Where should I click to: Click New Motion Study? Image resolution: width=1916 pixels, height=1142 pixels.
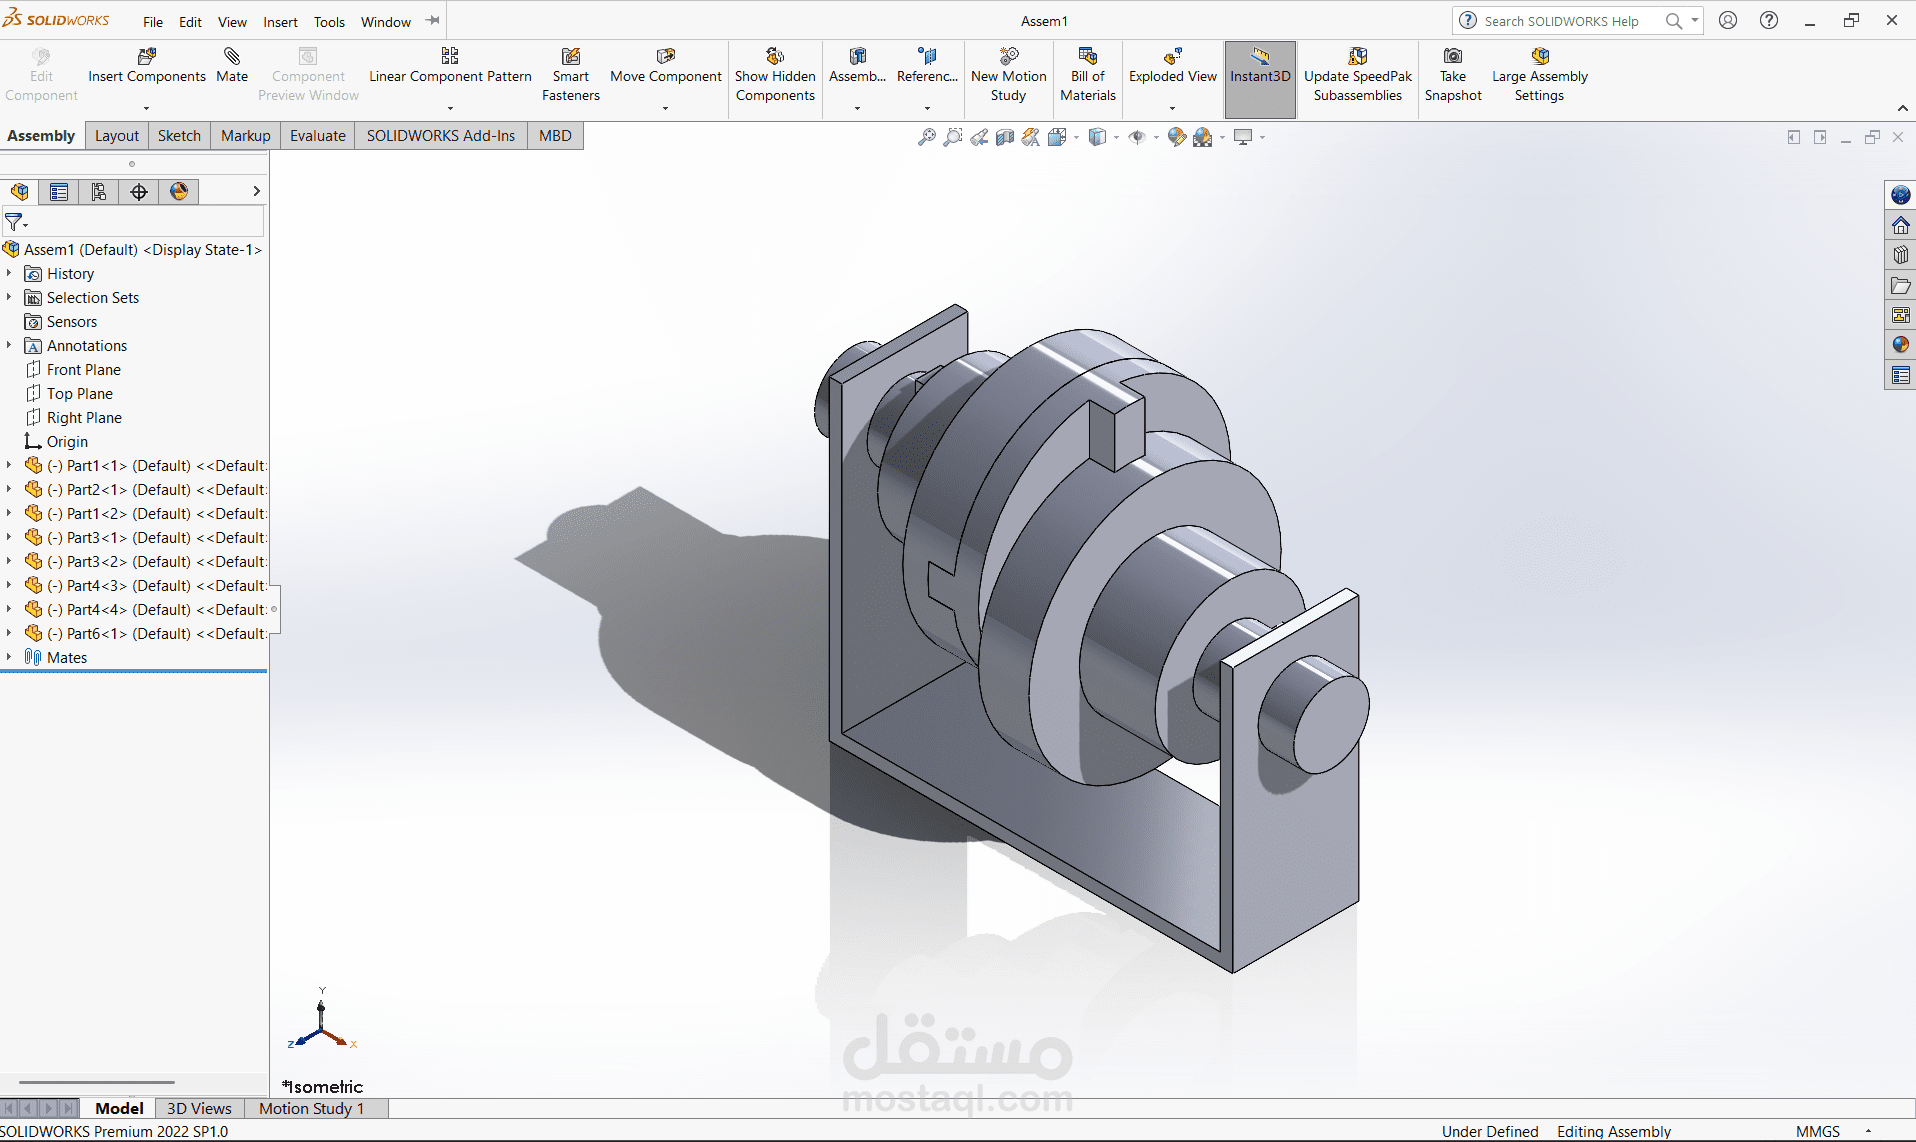click(1008, 75)
